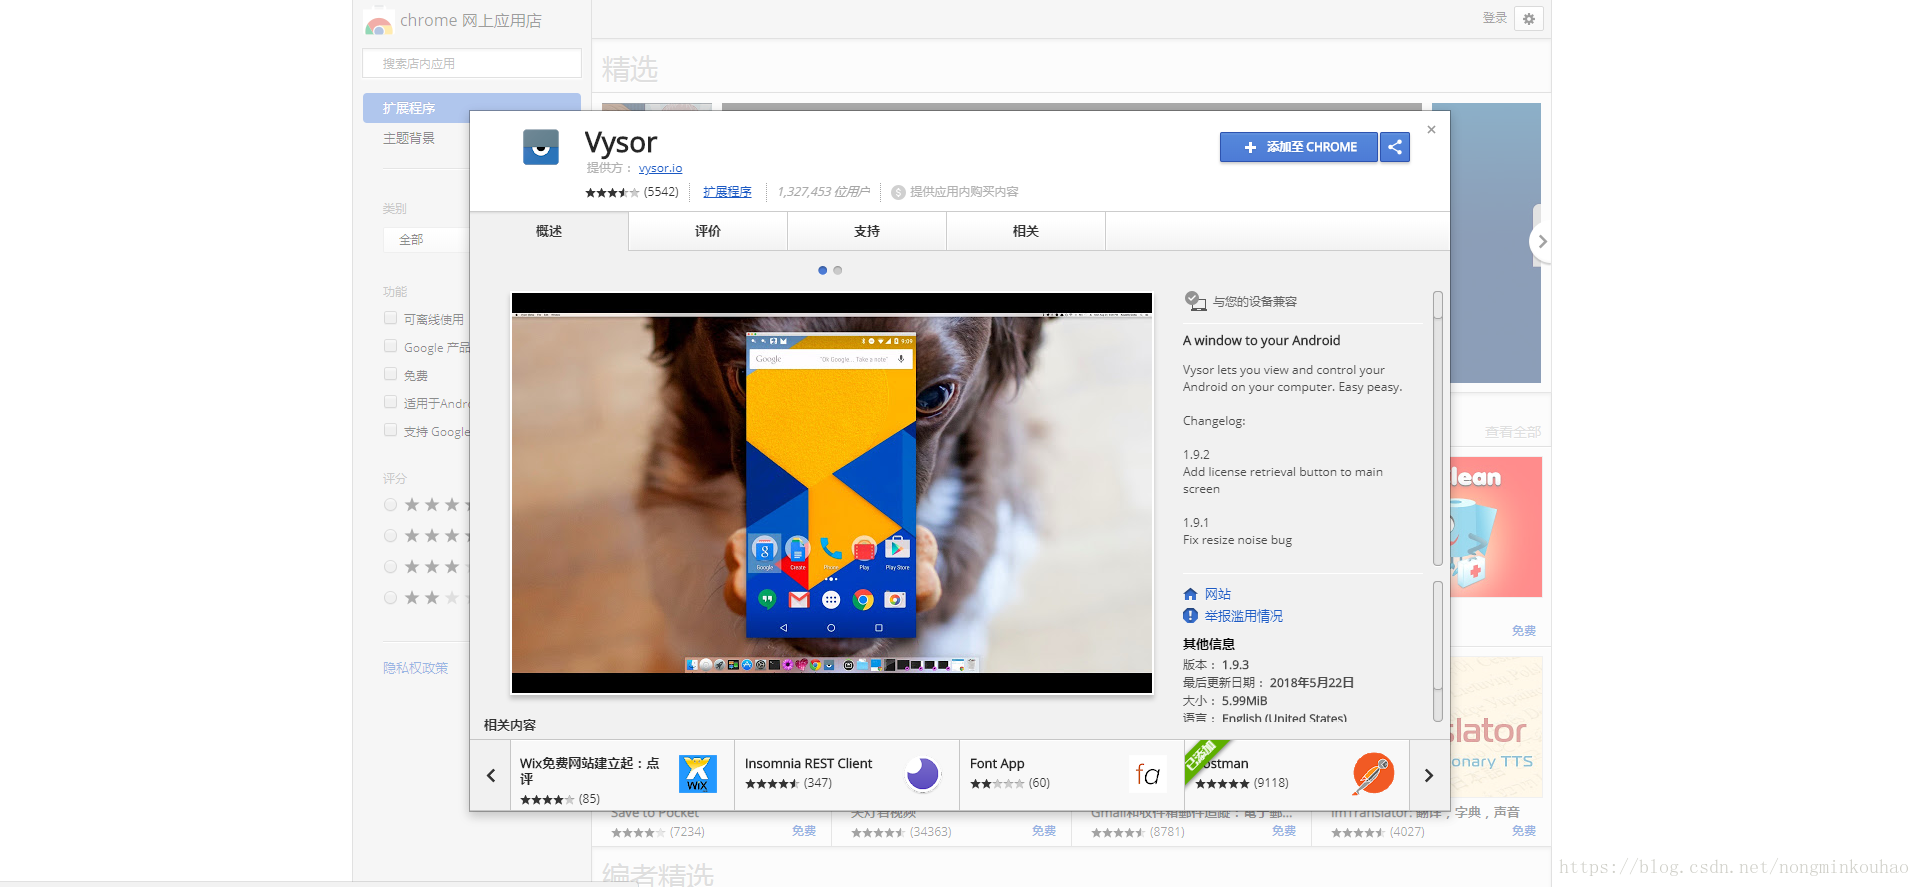The image size is (1920, 887).
Task: Open the 扩展程序 category link in dialog
Action: pos(727,192)
